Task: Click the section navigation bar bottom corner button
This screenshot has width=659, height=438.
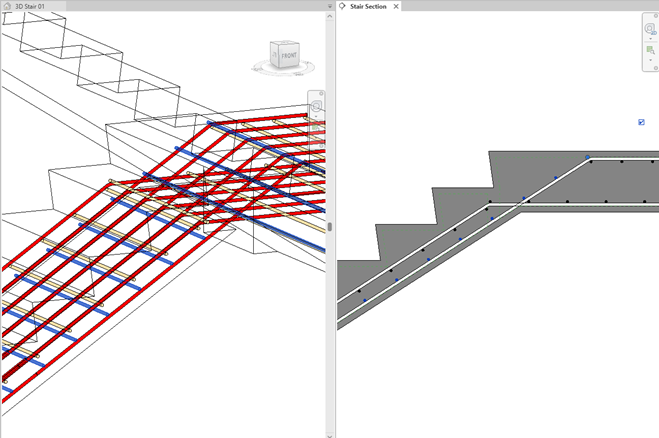Action: [654, 68]
